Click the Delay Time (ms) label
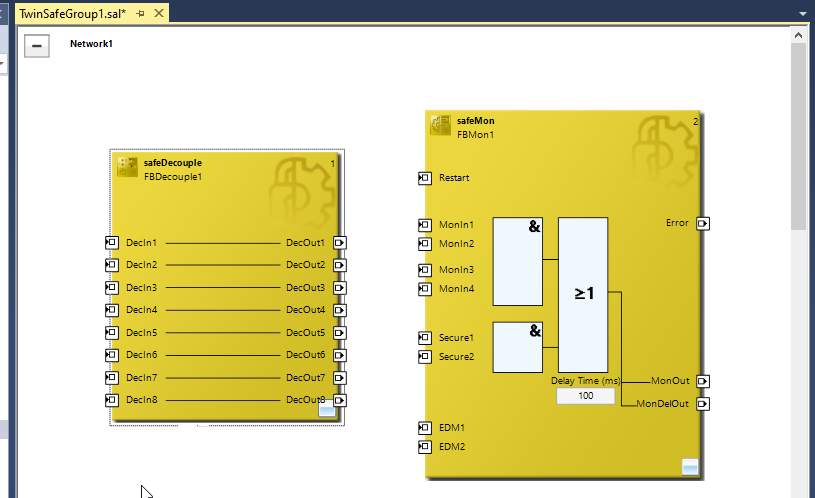Screen dimensions: 815x498 pos(586,381)
